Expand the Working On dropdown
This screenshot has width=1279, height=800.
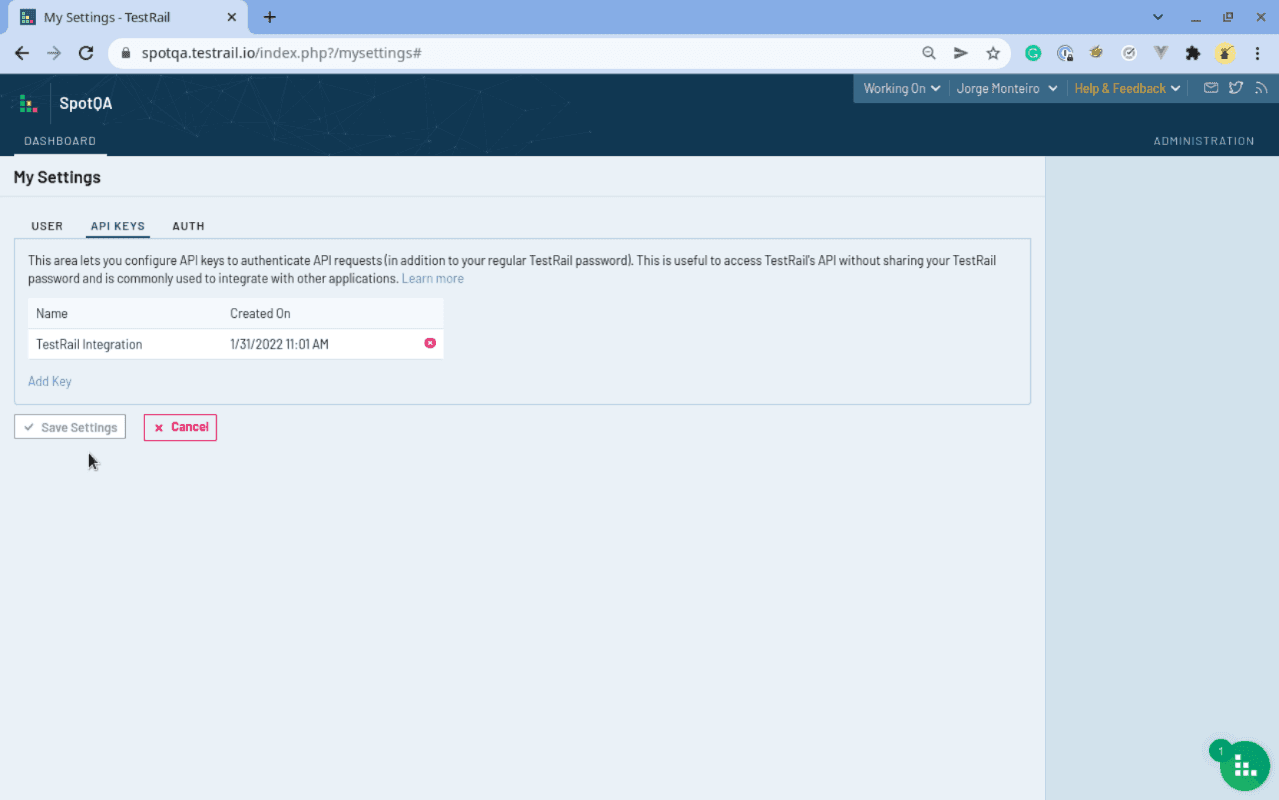pyautogui.click(x=901, y=88)
